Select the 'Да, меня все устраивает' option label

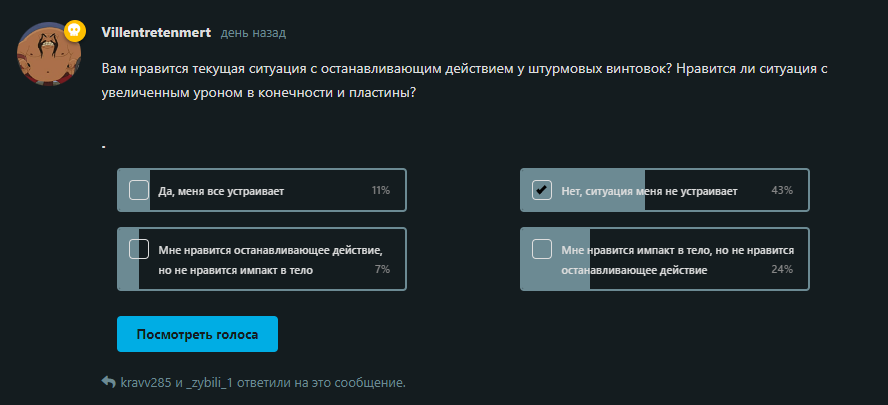(221, 191)
